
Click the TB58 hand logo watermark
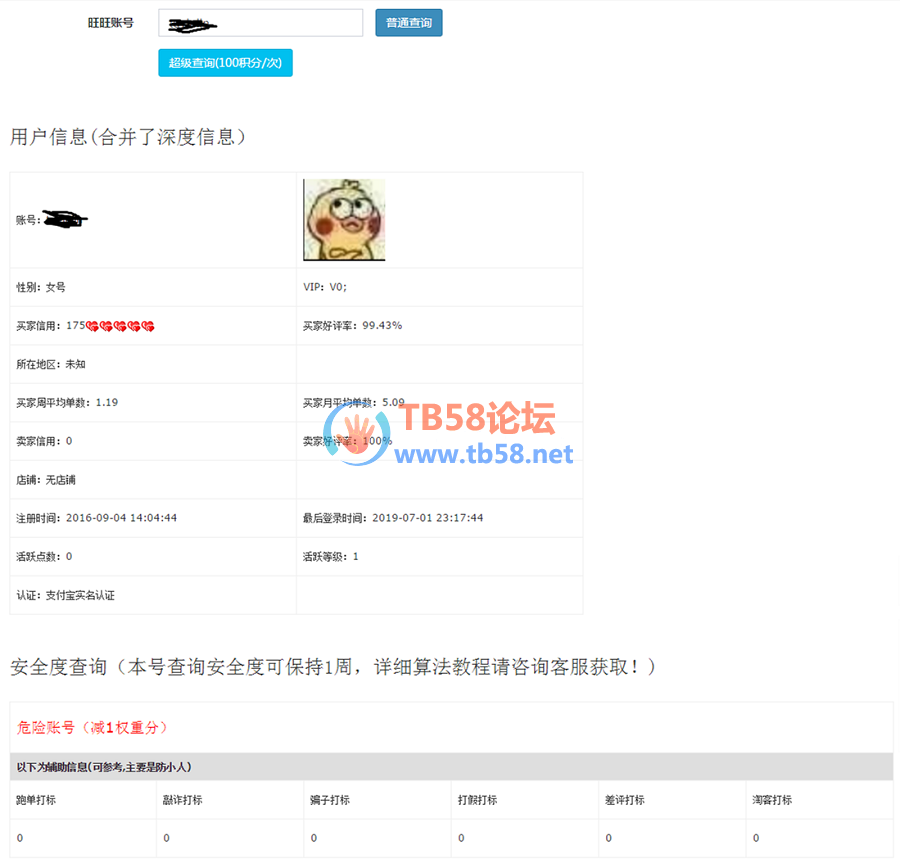point(358,433)
